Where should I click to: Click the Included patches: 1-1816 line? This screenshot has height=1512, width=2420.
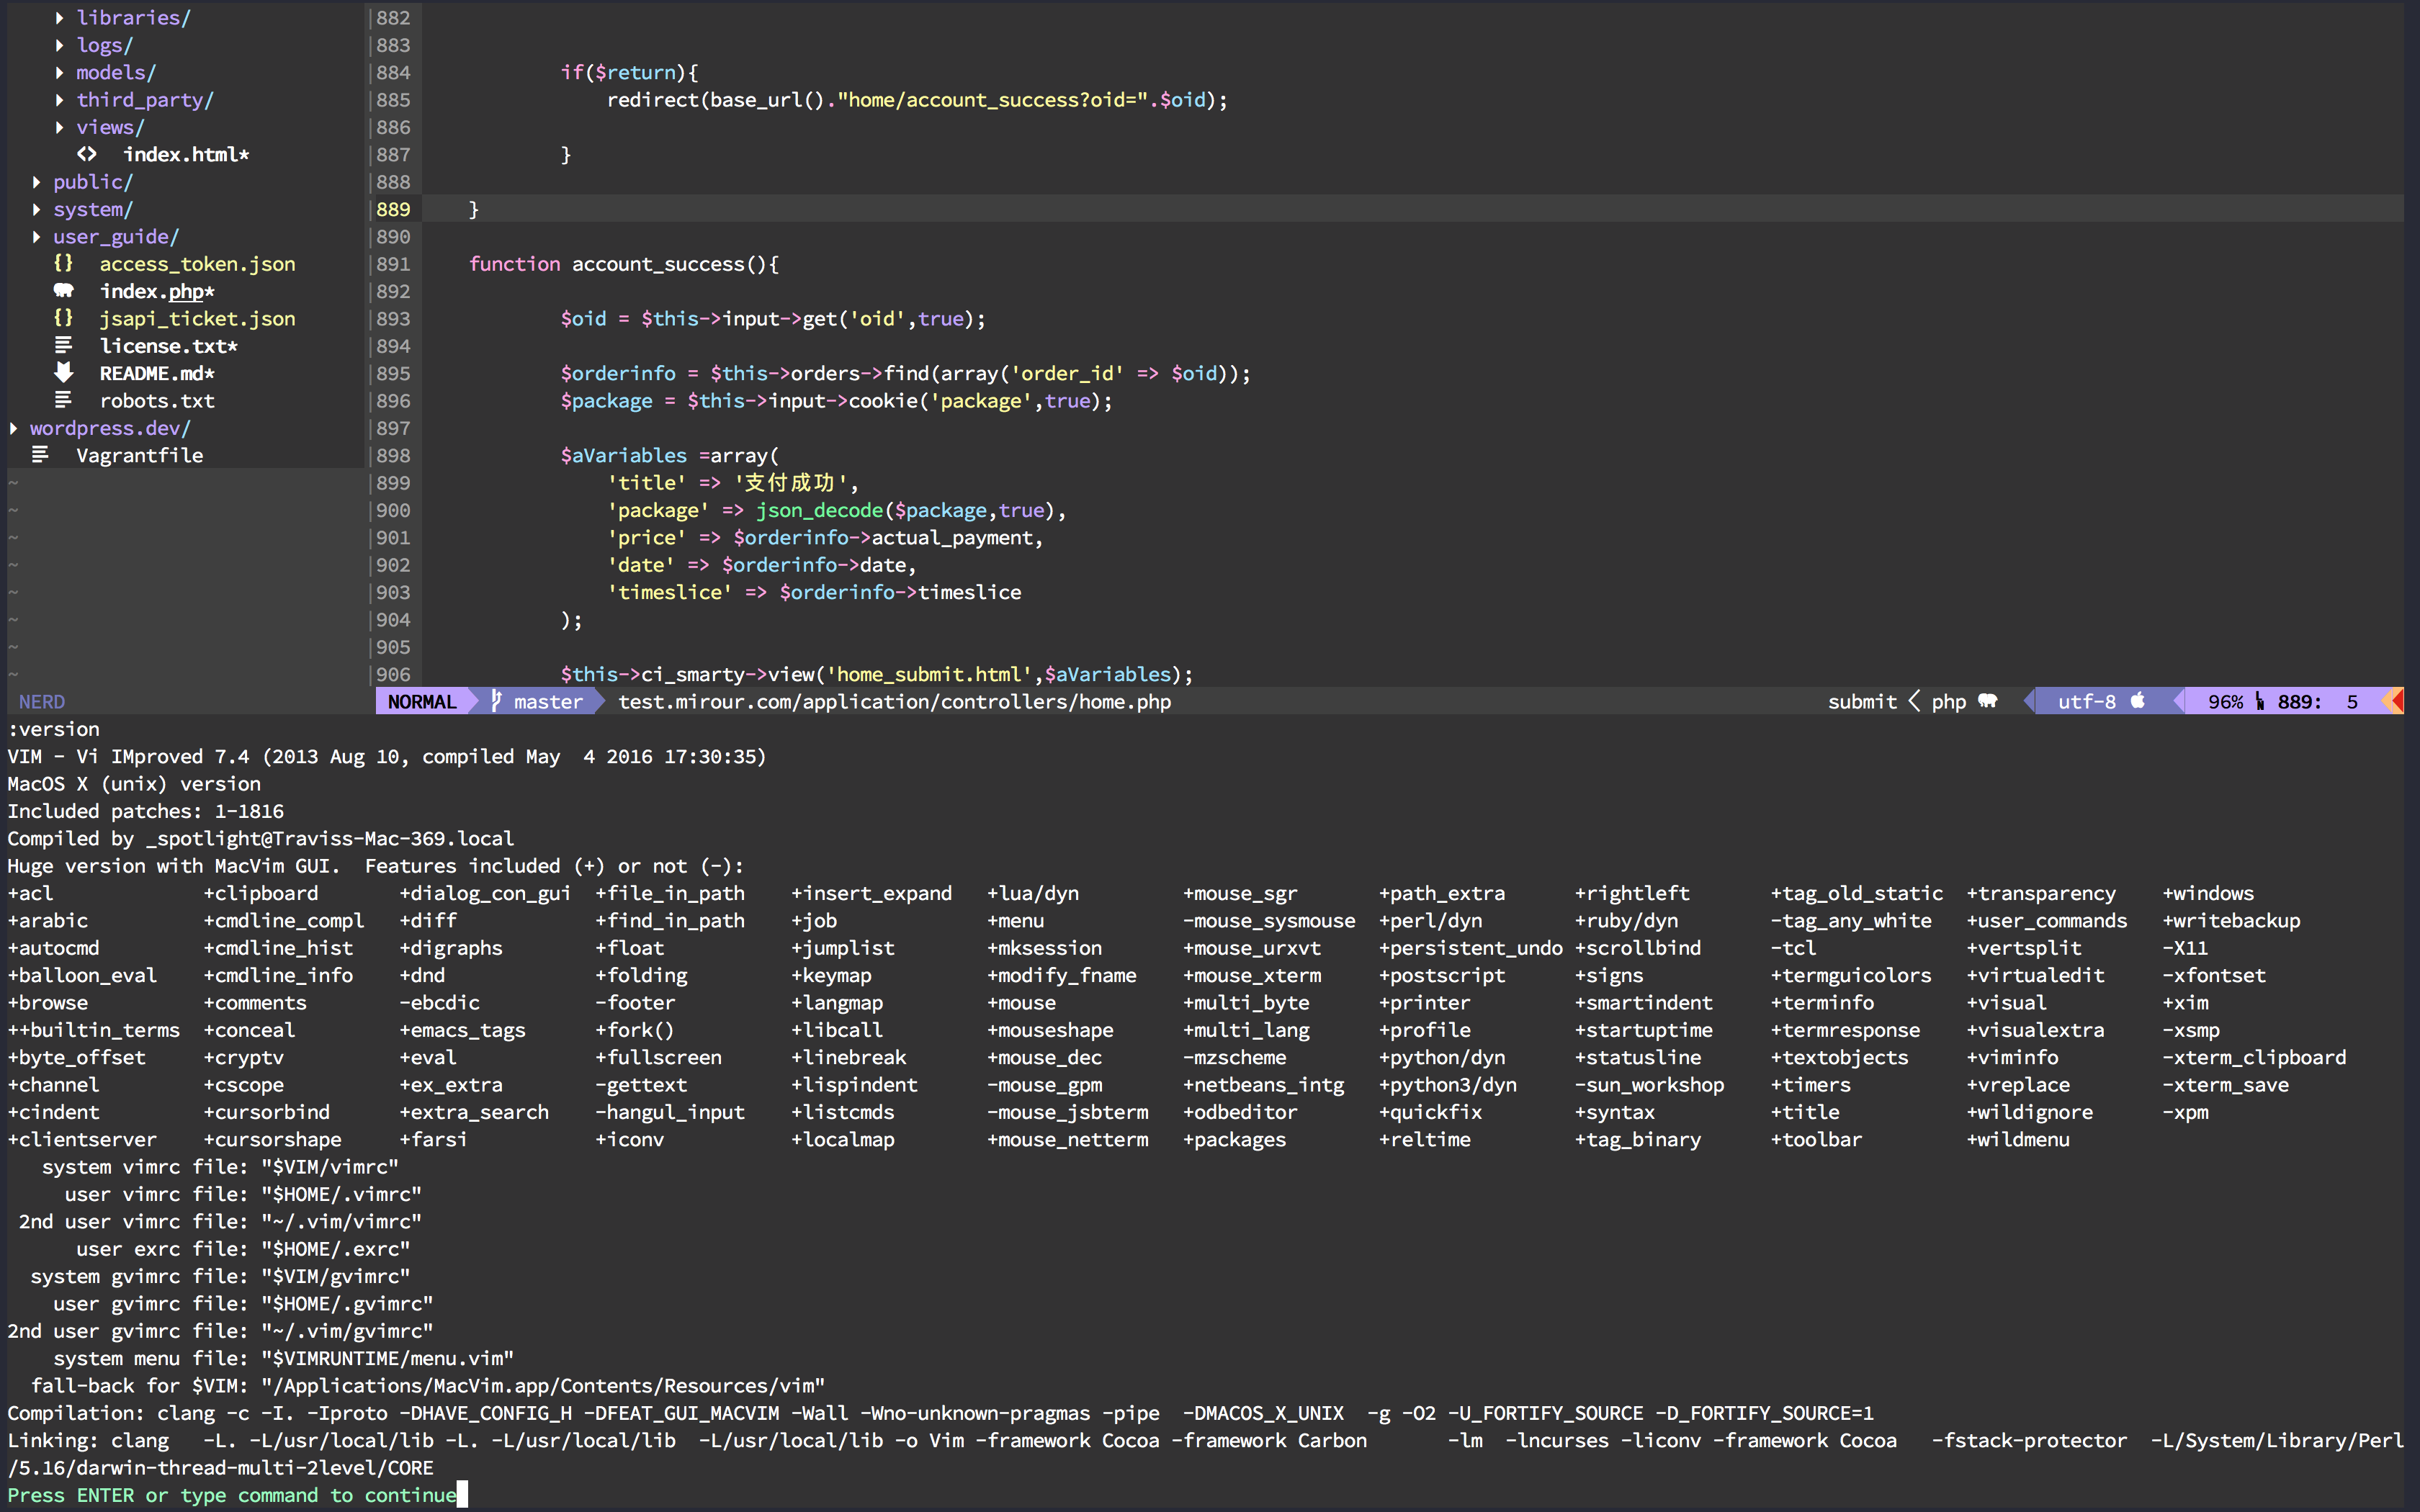[146, 811]
